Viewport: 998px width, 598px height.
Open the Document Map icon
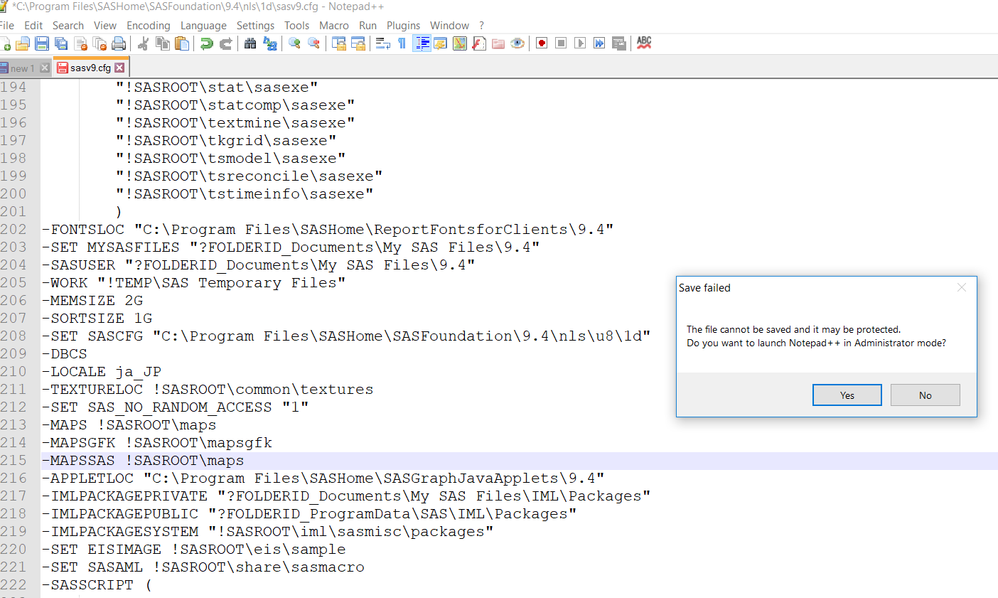(x=460, y=43)
